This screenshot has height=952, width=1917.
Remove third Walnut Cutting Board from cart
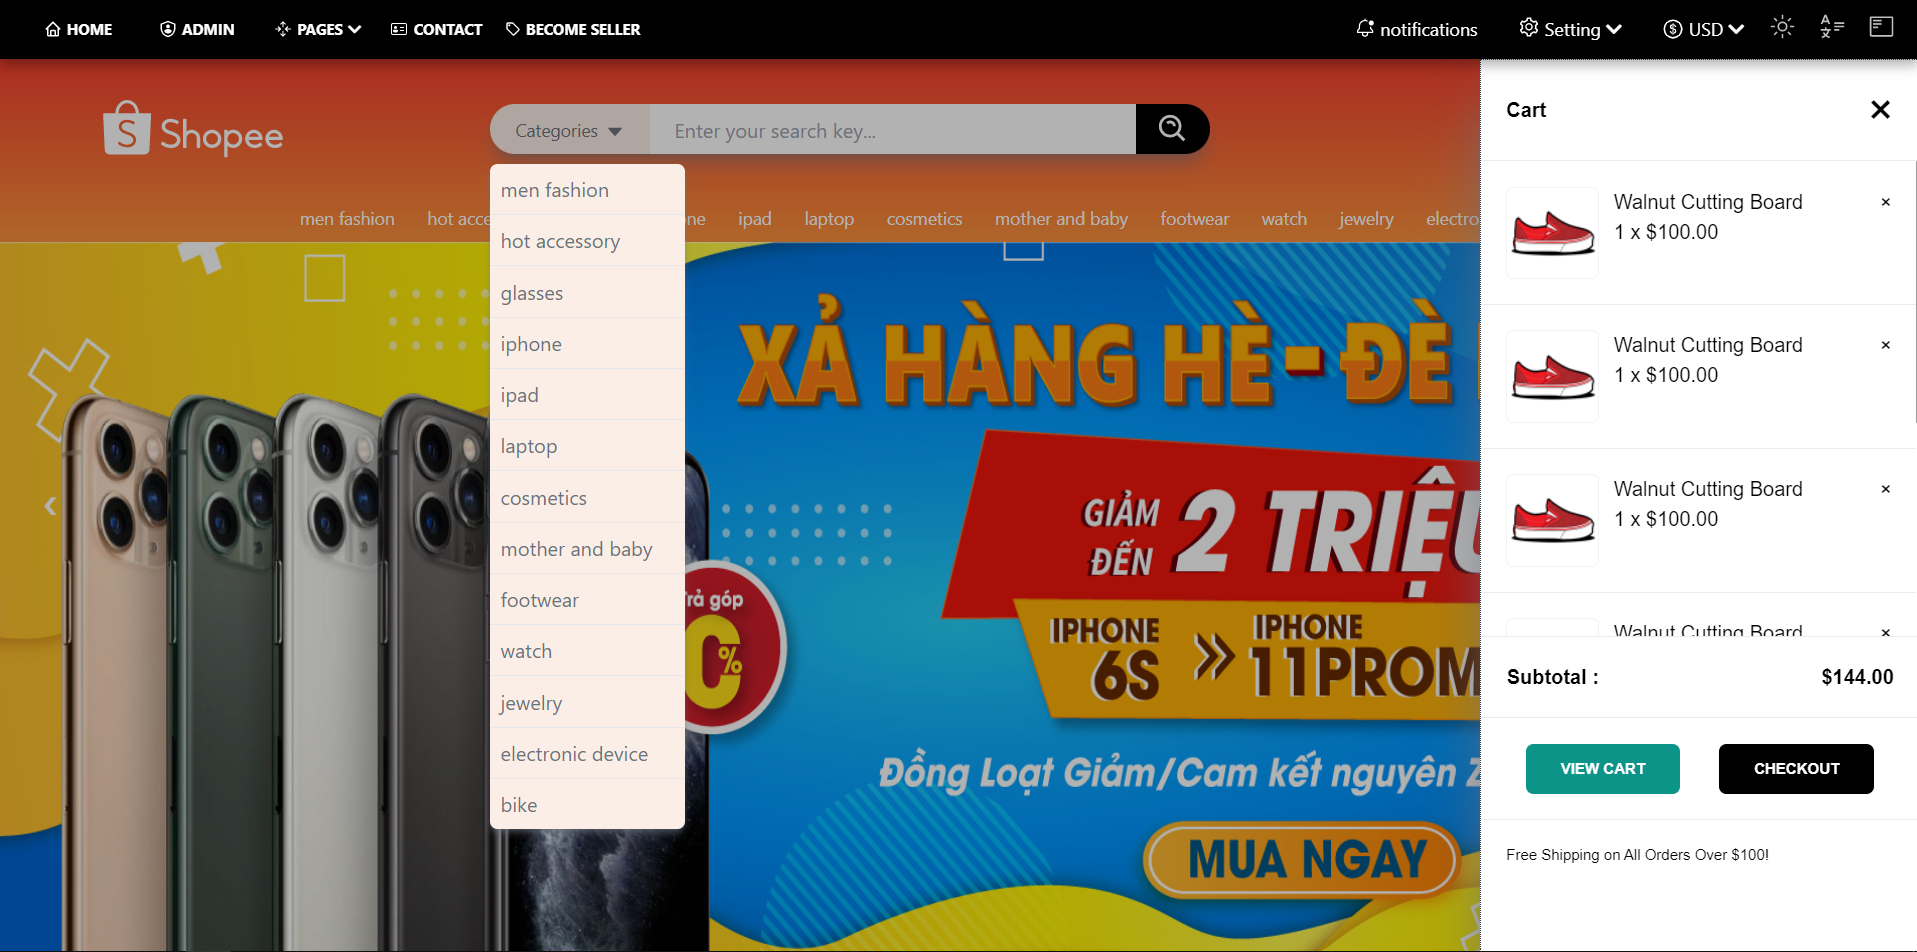coord(1886,489)
